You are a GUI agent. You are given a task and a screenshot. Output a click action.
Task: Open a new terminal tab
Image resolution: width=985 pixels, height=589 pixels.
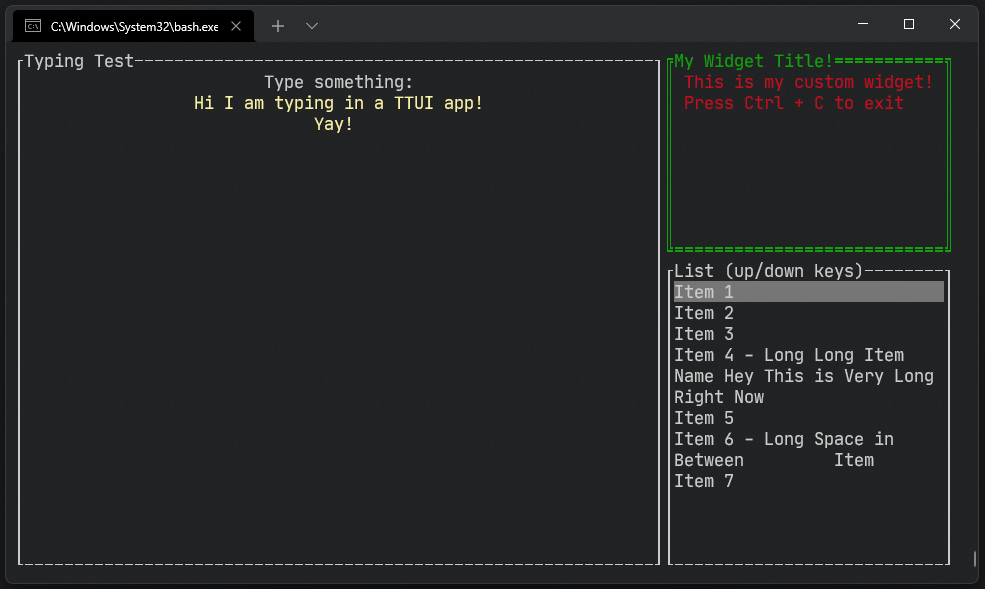278,26
